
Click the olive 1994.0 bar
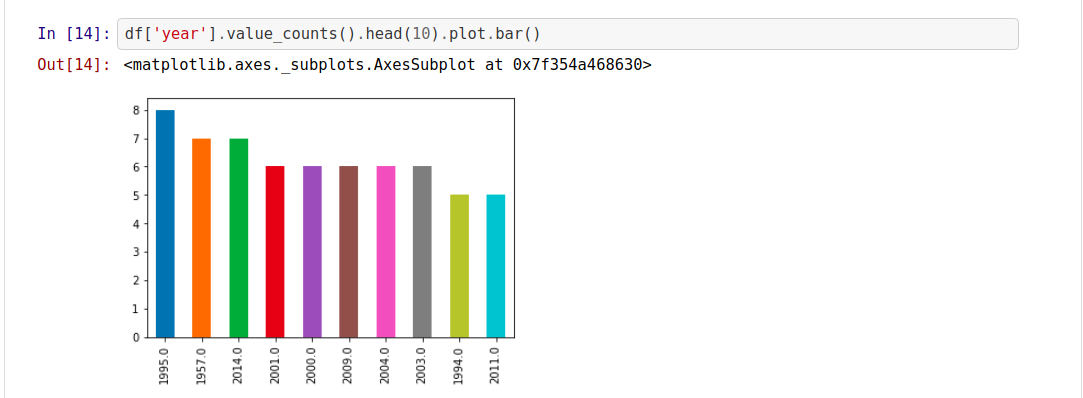[459, 267]
